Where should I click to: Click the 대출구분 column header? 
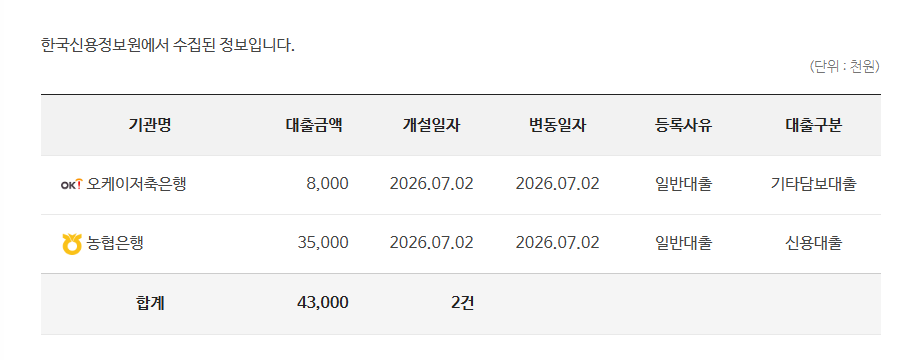(x=814, y=125)
